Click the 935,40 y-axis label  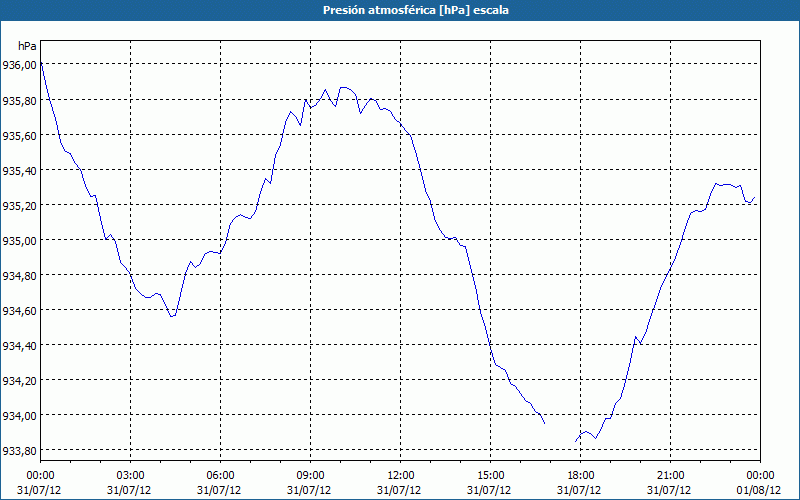coord(19,170)
